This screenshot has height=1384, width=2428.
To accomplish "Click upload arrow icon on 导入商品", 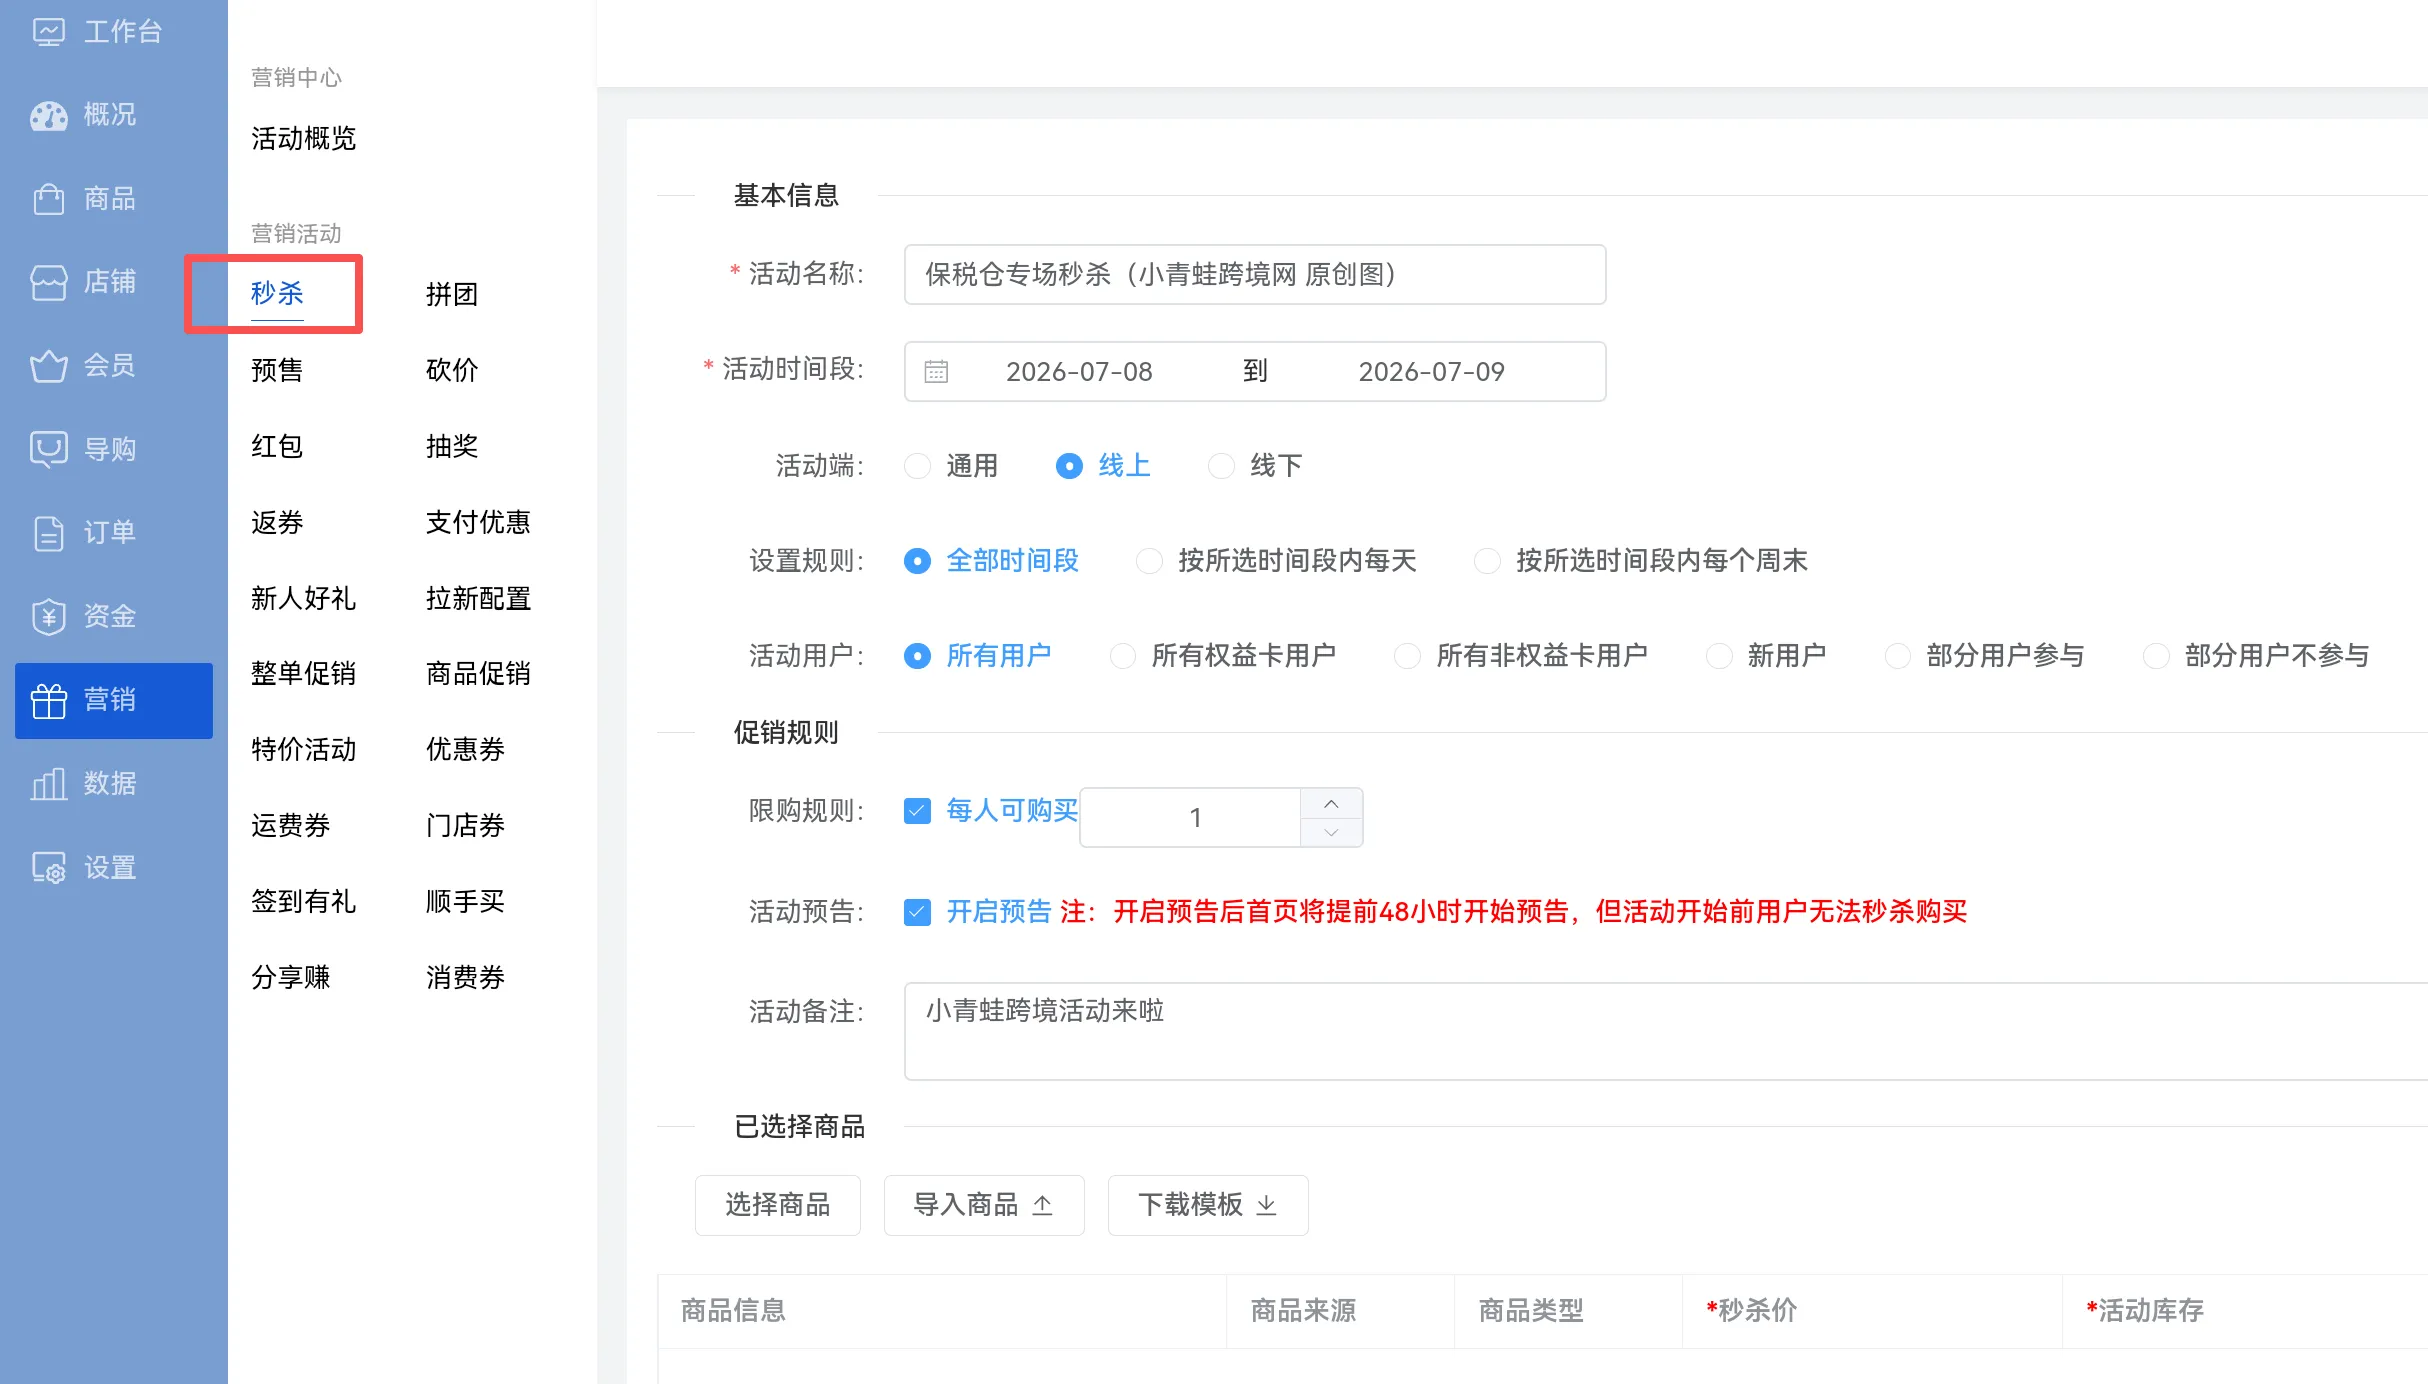I will pos(1043,1205).
